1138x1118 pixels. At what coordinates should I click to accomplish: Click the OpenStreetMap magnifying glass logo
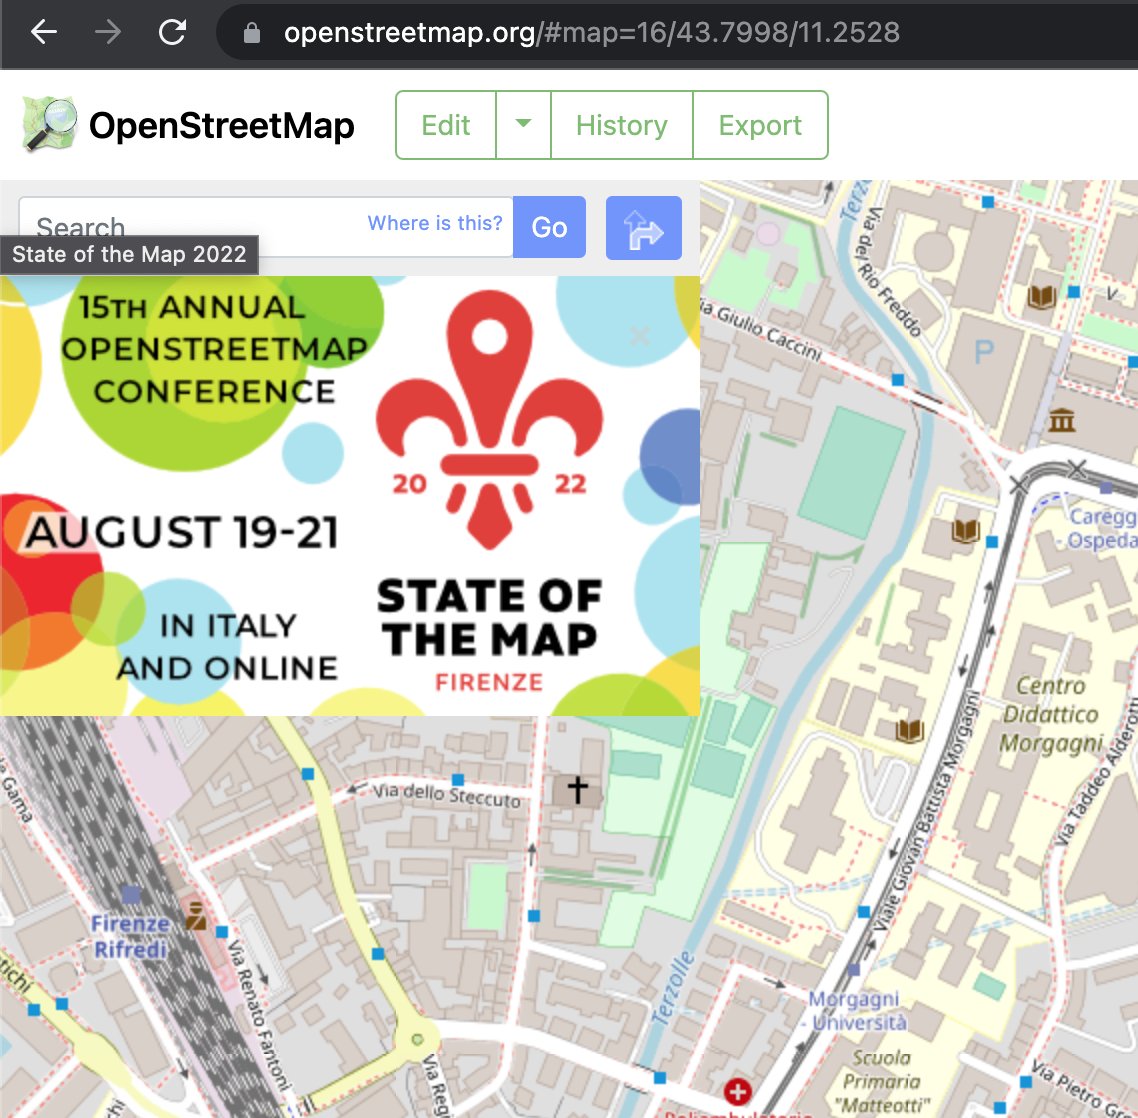(45, 124)
